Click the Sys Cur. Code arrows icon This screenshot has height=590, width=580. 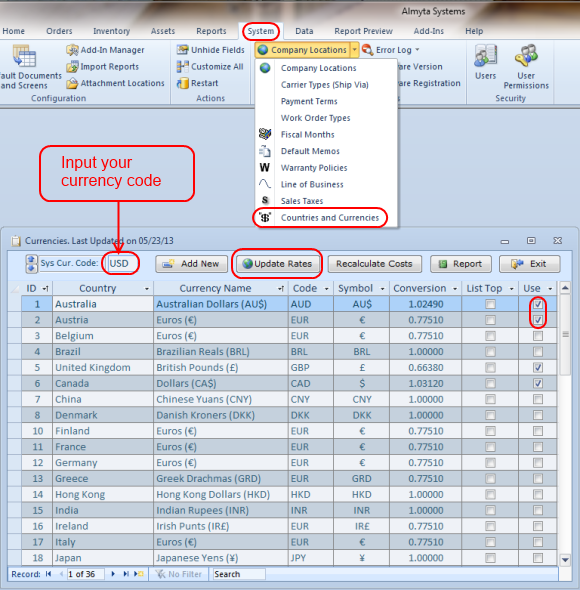coord(31,264)
